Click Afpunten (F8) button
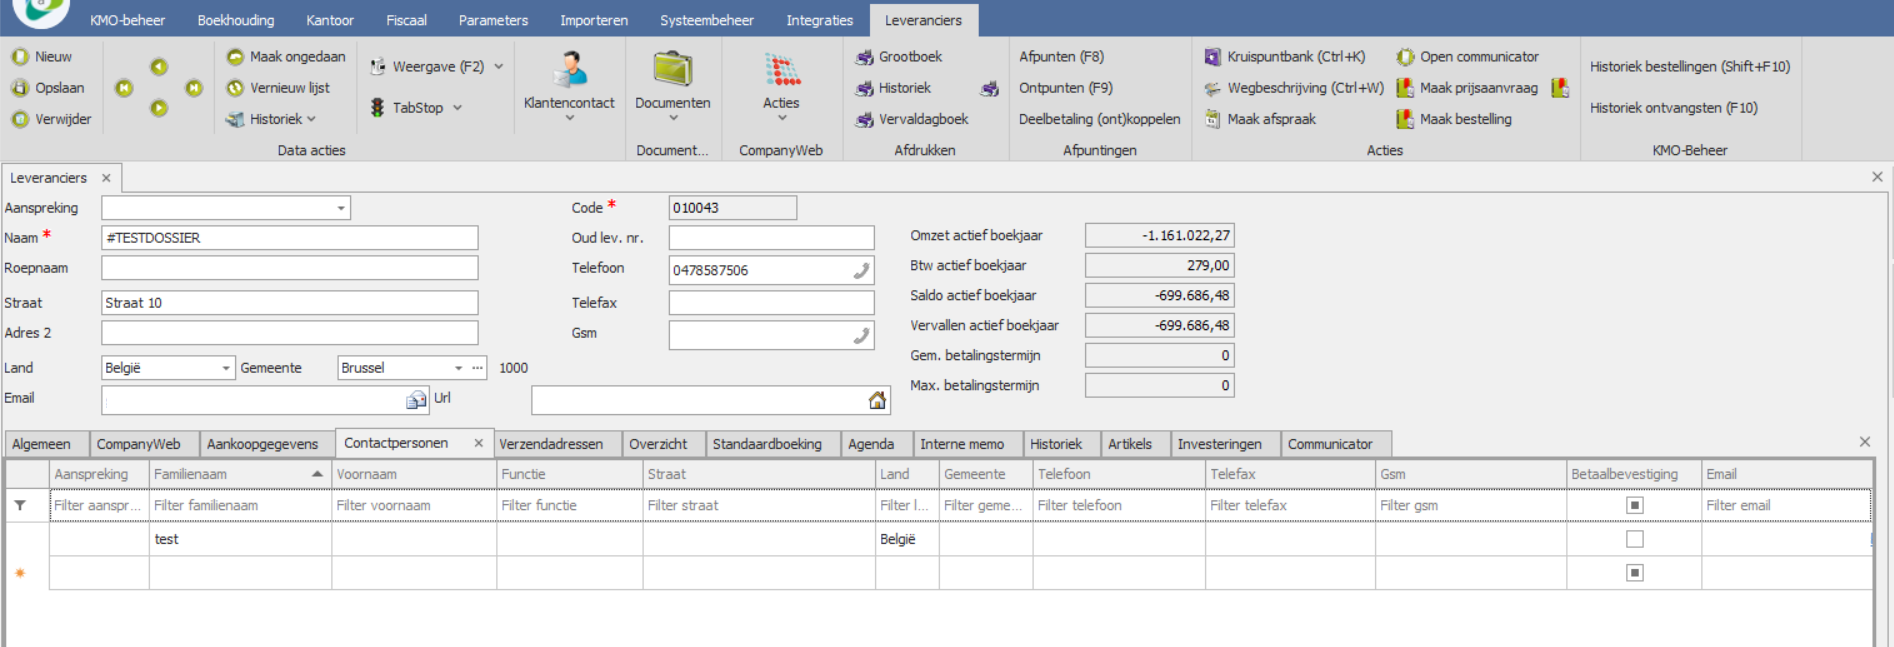1894x647 pixels. (1061, 57)
